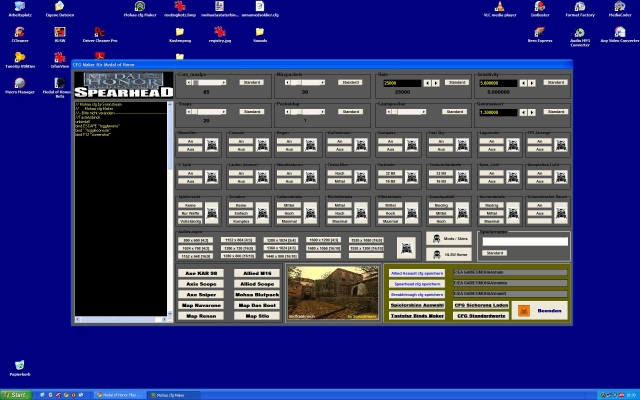
Task: Set V Sync to Aus
Action: (190, 181)
